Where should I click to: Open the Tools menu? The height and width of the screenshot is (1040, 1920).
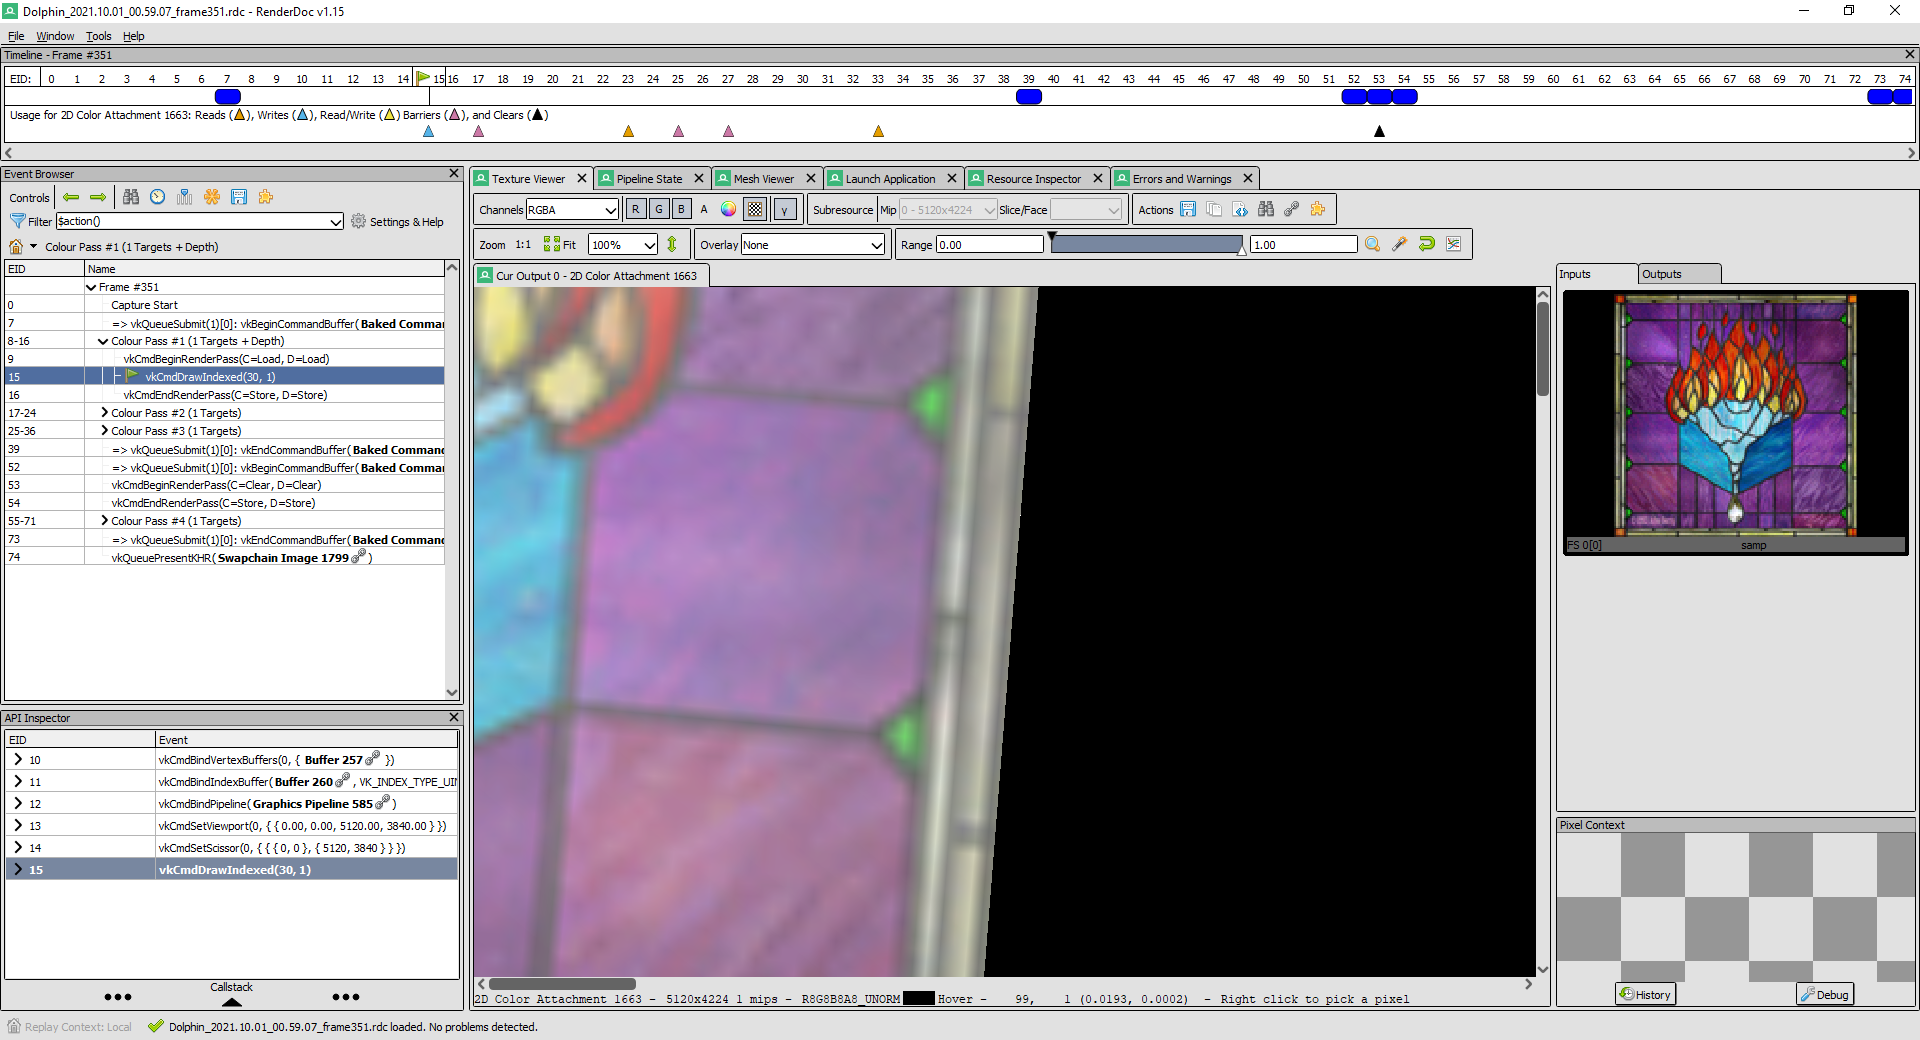(98, 36)
